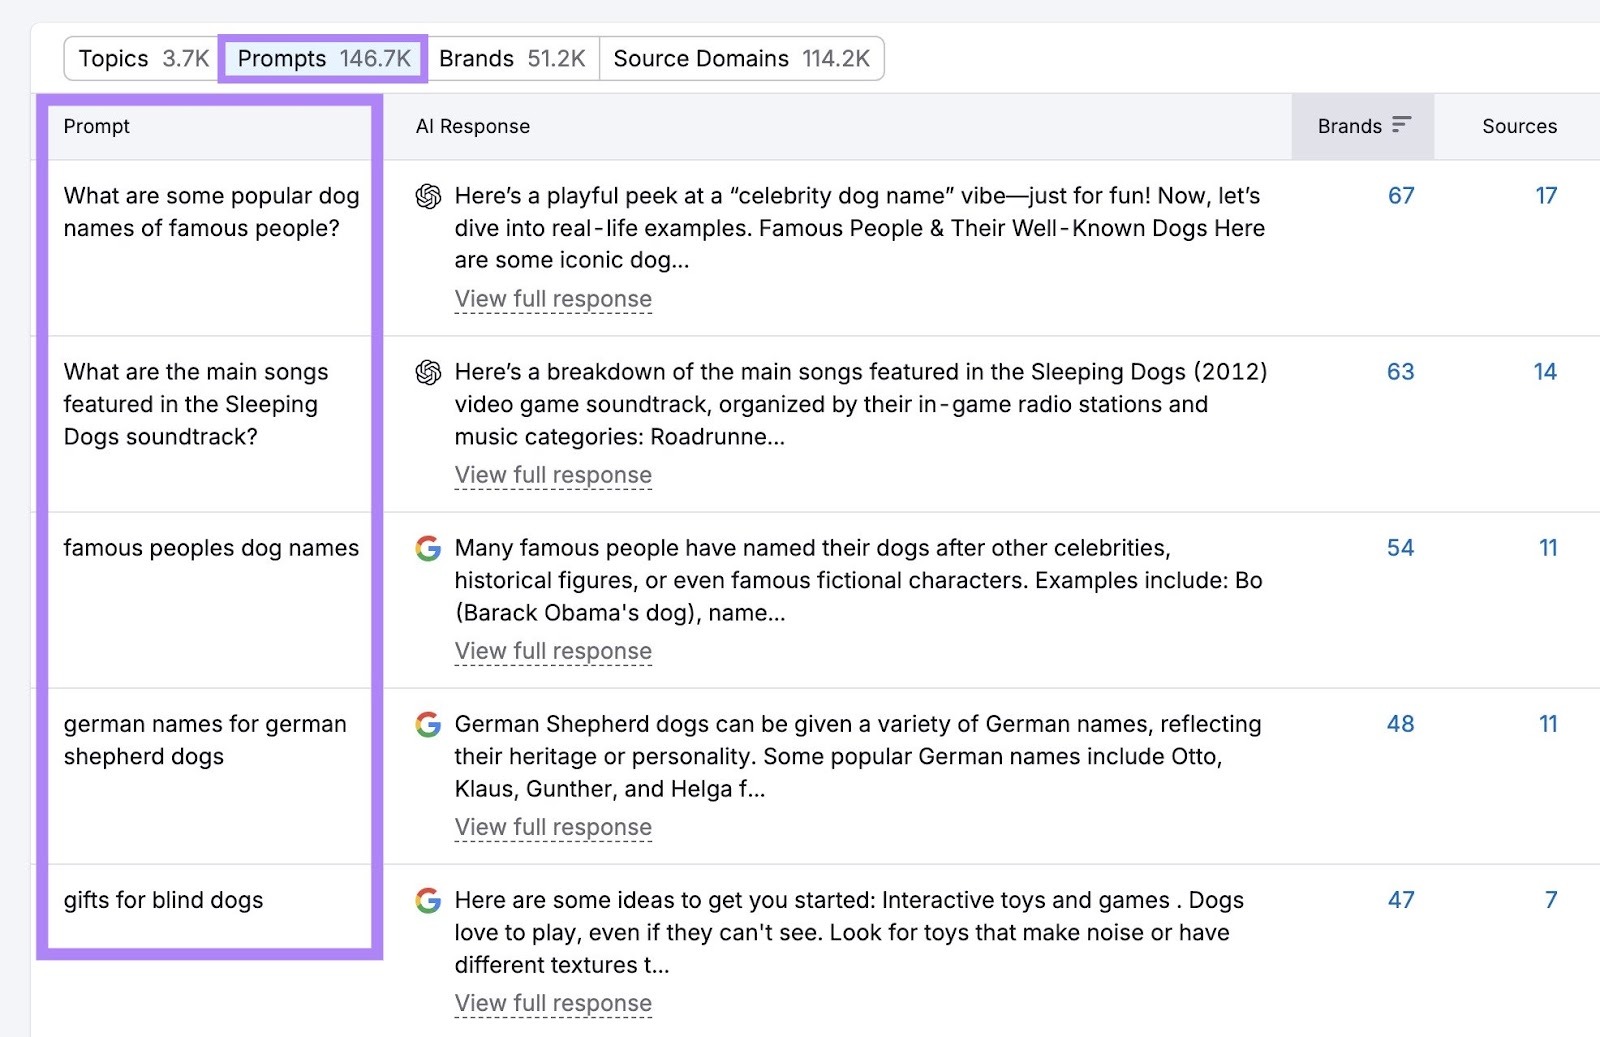
Task: Click the Google icon next to famous peoples dog names response
Action: tap(427, 549)
